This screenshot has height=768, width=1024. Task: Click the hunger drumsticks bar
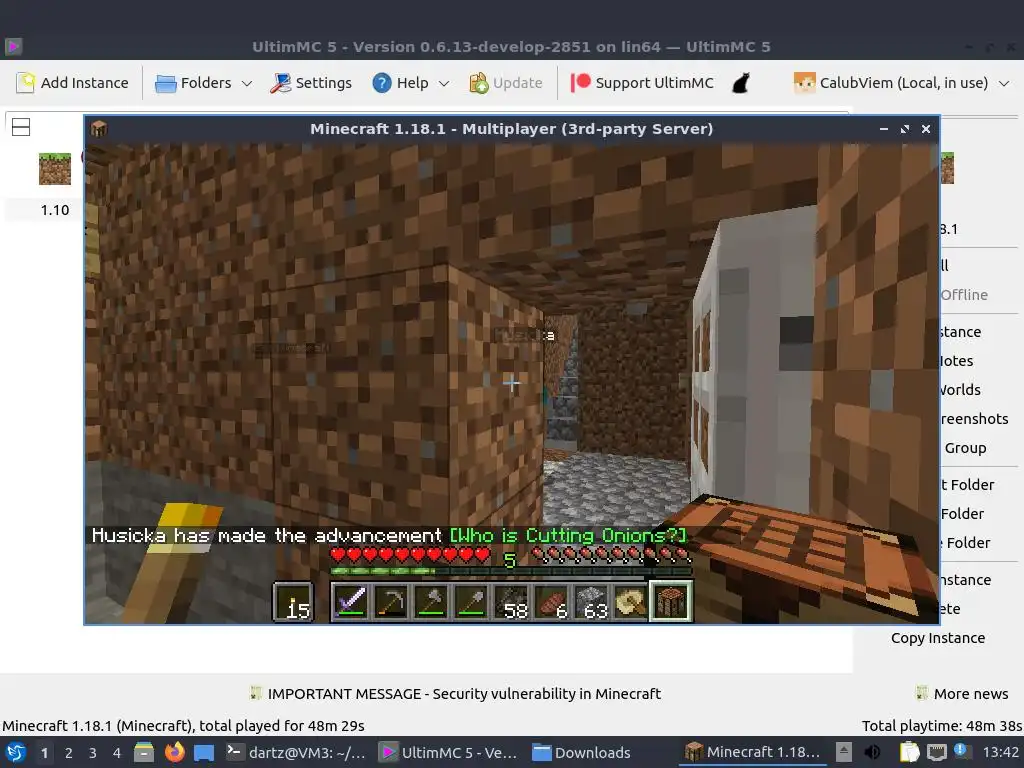click(611, 556)
